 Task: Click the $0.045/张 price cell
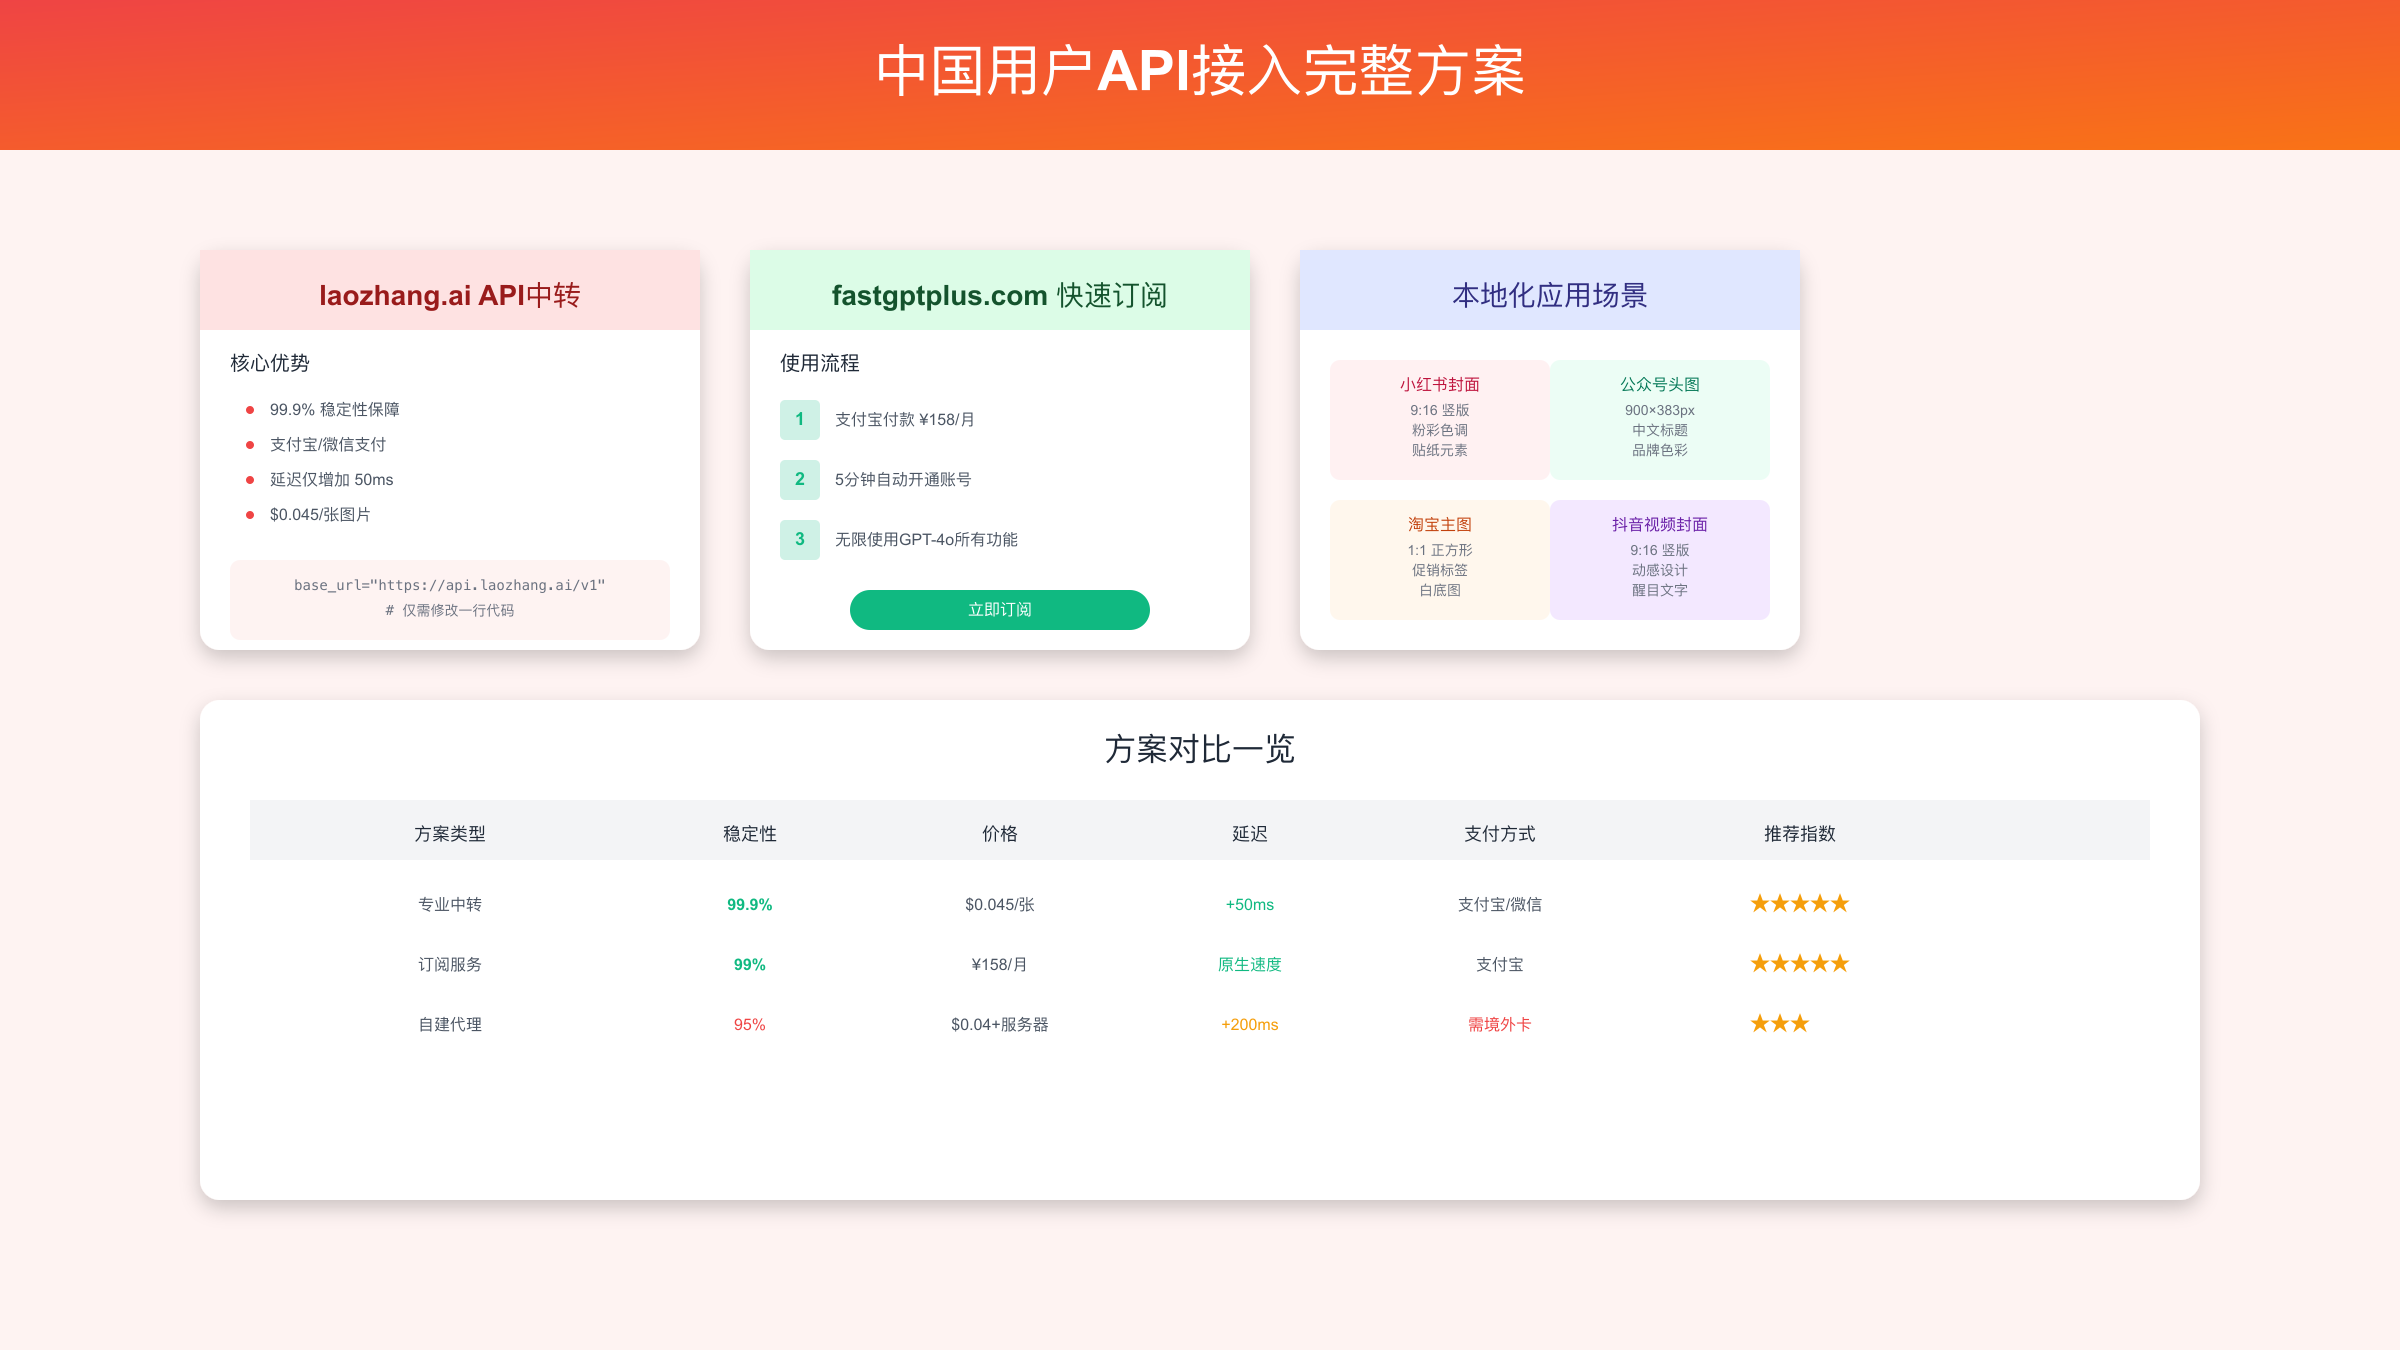coord(1000,905)
